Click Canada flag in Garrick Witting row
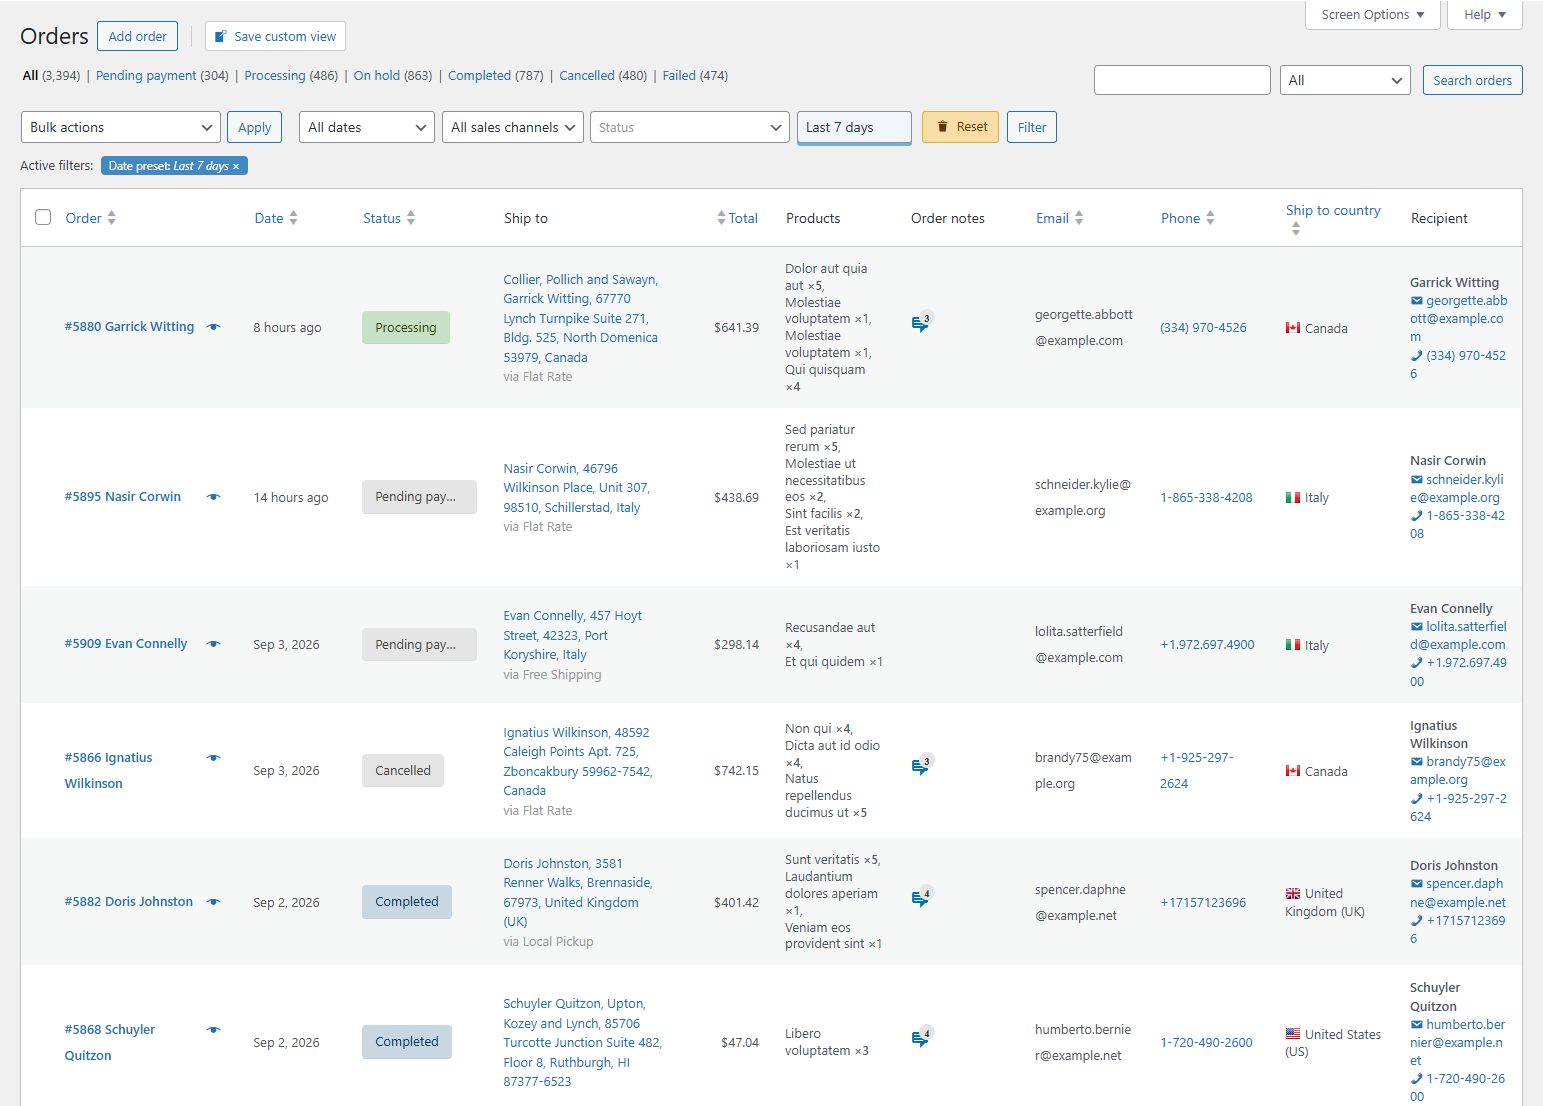Image resolution: width=1543 pixels, height=1106 pixels. pos(1293,328)
